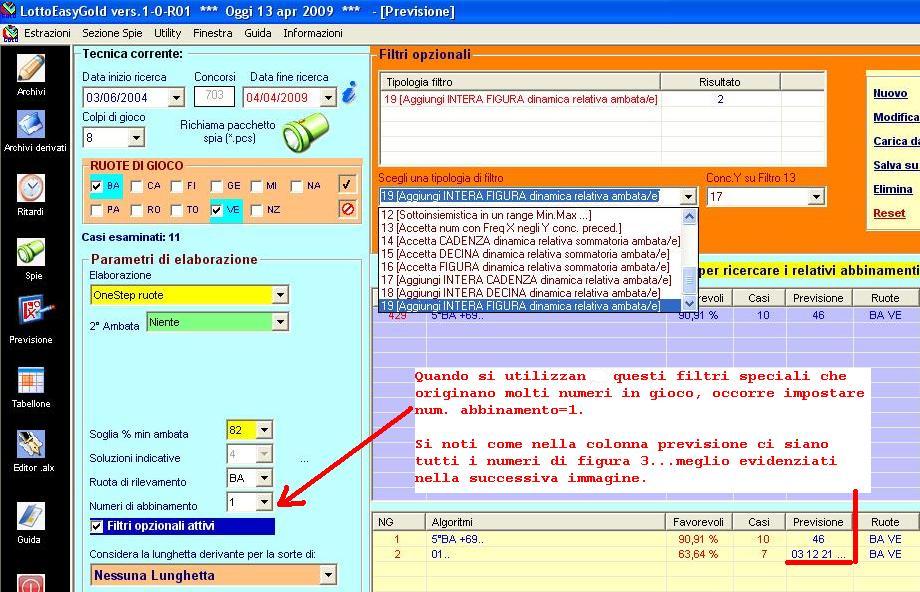Select filter 17 Aggiungi INTERA CADENZA option
Image resolution: width=920 pixels, height=592 pixels.
[530, 280]
